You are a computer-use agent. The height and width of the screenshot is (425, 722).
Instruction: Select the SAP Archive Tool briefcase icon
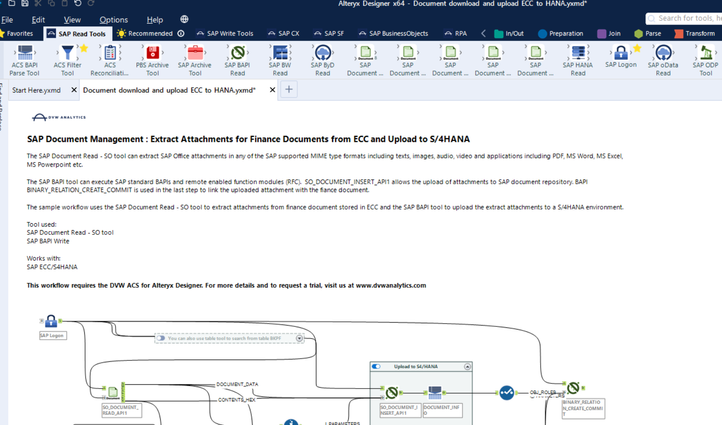coord(195,53)
